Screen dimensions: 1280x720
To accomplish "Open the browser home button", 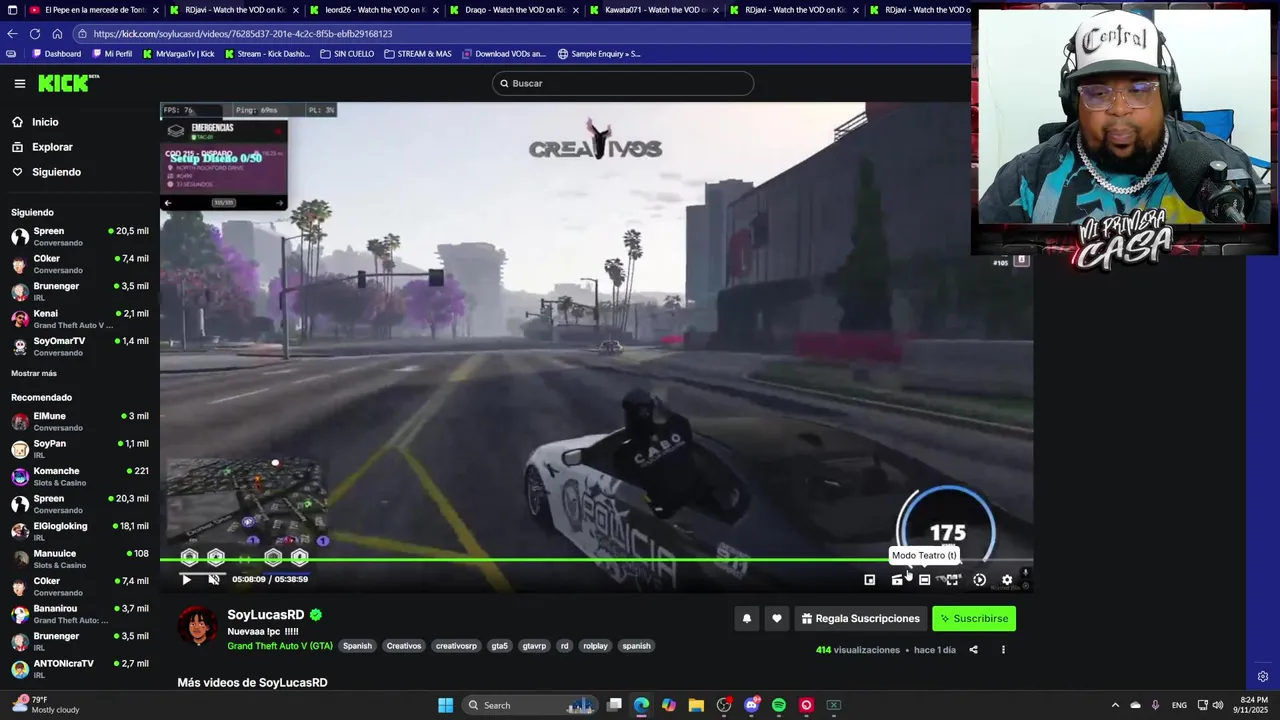I will pos(57,33).
